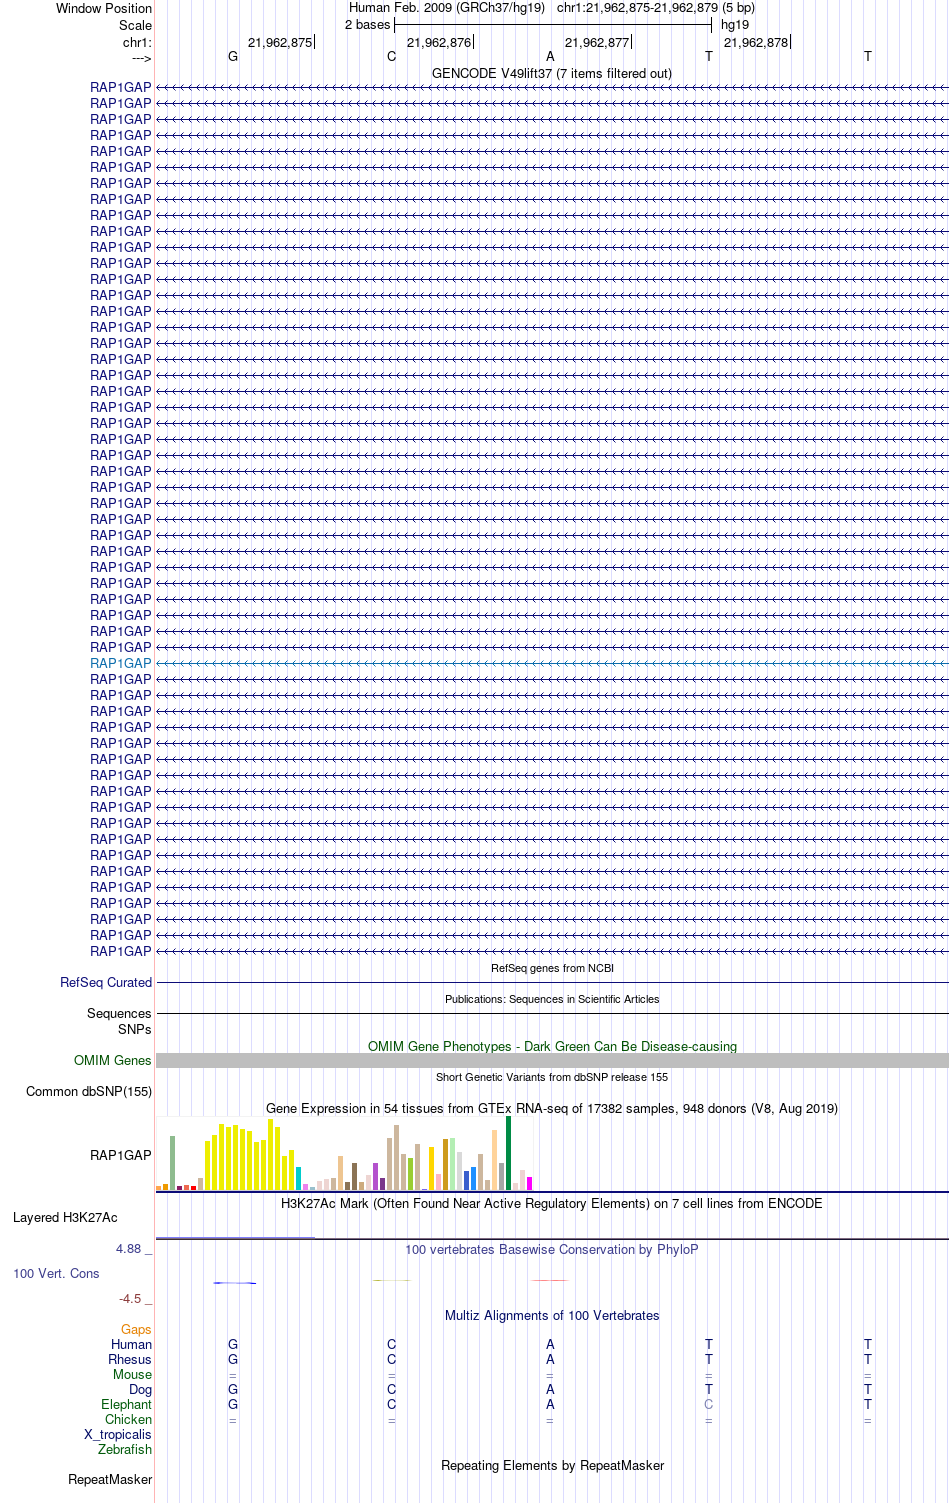Click the cyan bar in GTEx chart

[299, 1178]
